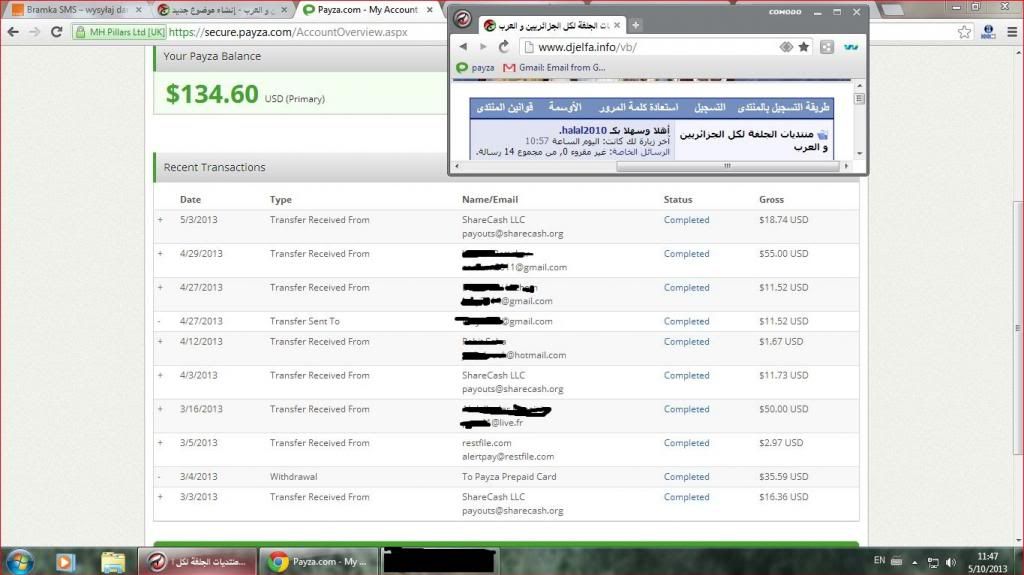This screenshot has width=1024, height=575.
Task: Click the Date column header
Action: tap(191, 200)
